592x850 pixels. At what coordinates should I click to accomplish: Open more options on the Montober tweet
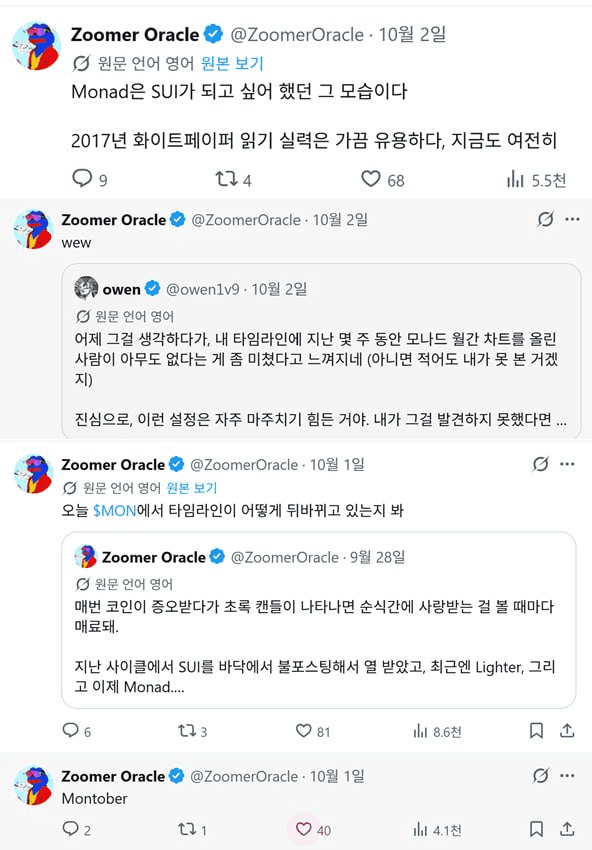point(567,775)
